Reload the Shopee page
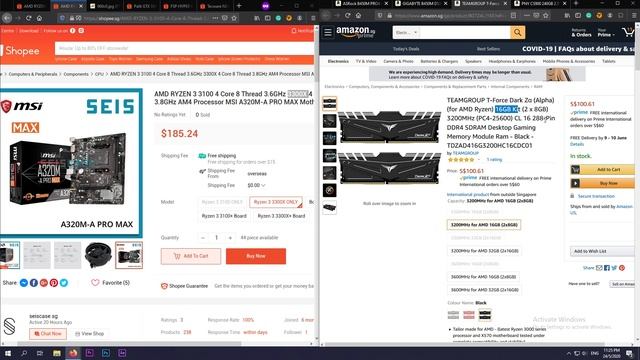Image resolution: width=640 pixels, height=360 pixels. 29,18
